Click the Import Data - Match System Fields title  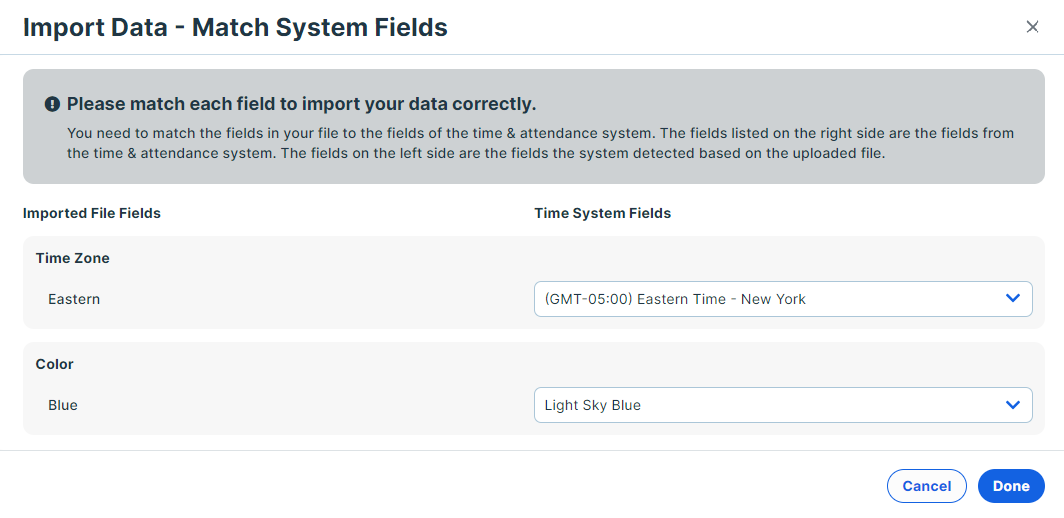pyautogui.click(x=235, y=27)
